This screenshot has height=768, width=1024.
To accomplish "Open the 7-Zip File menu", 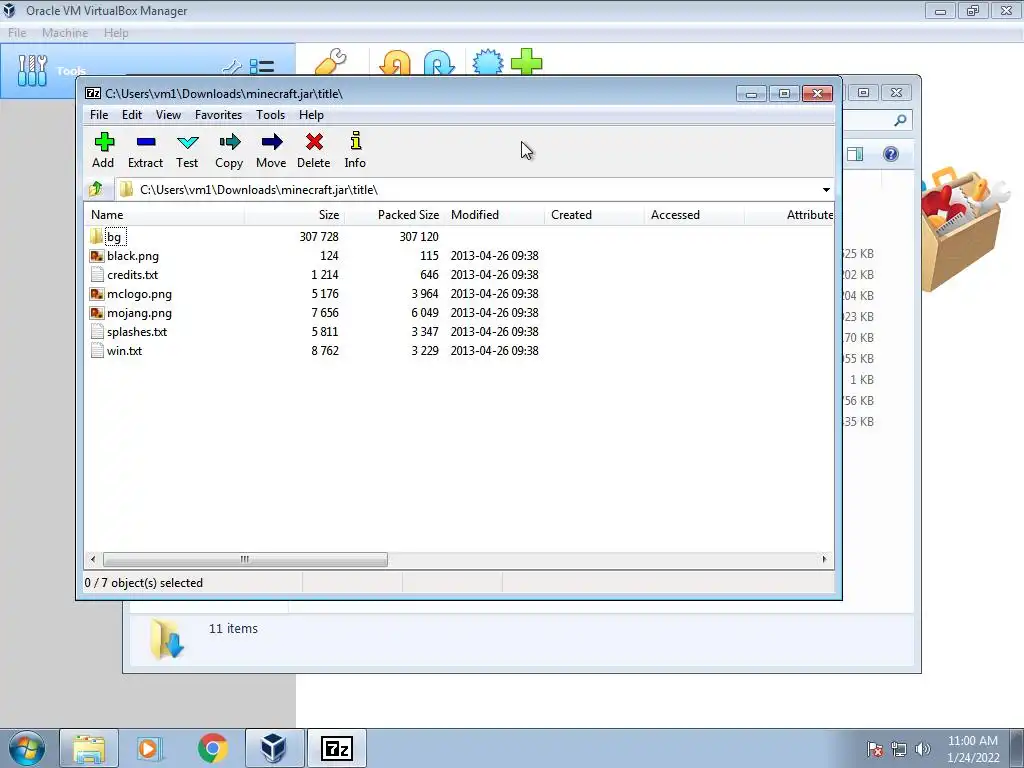I will tap(99, 115).
